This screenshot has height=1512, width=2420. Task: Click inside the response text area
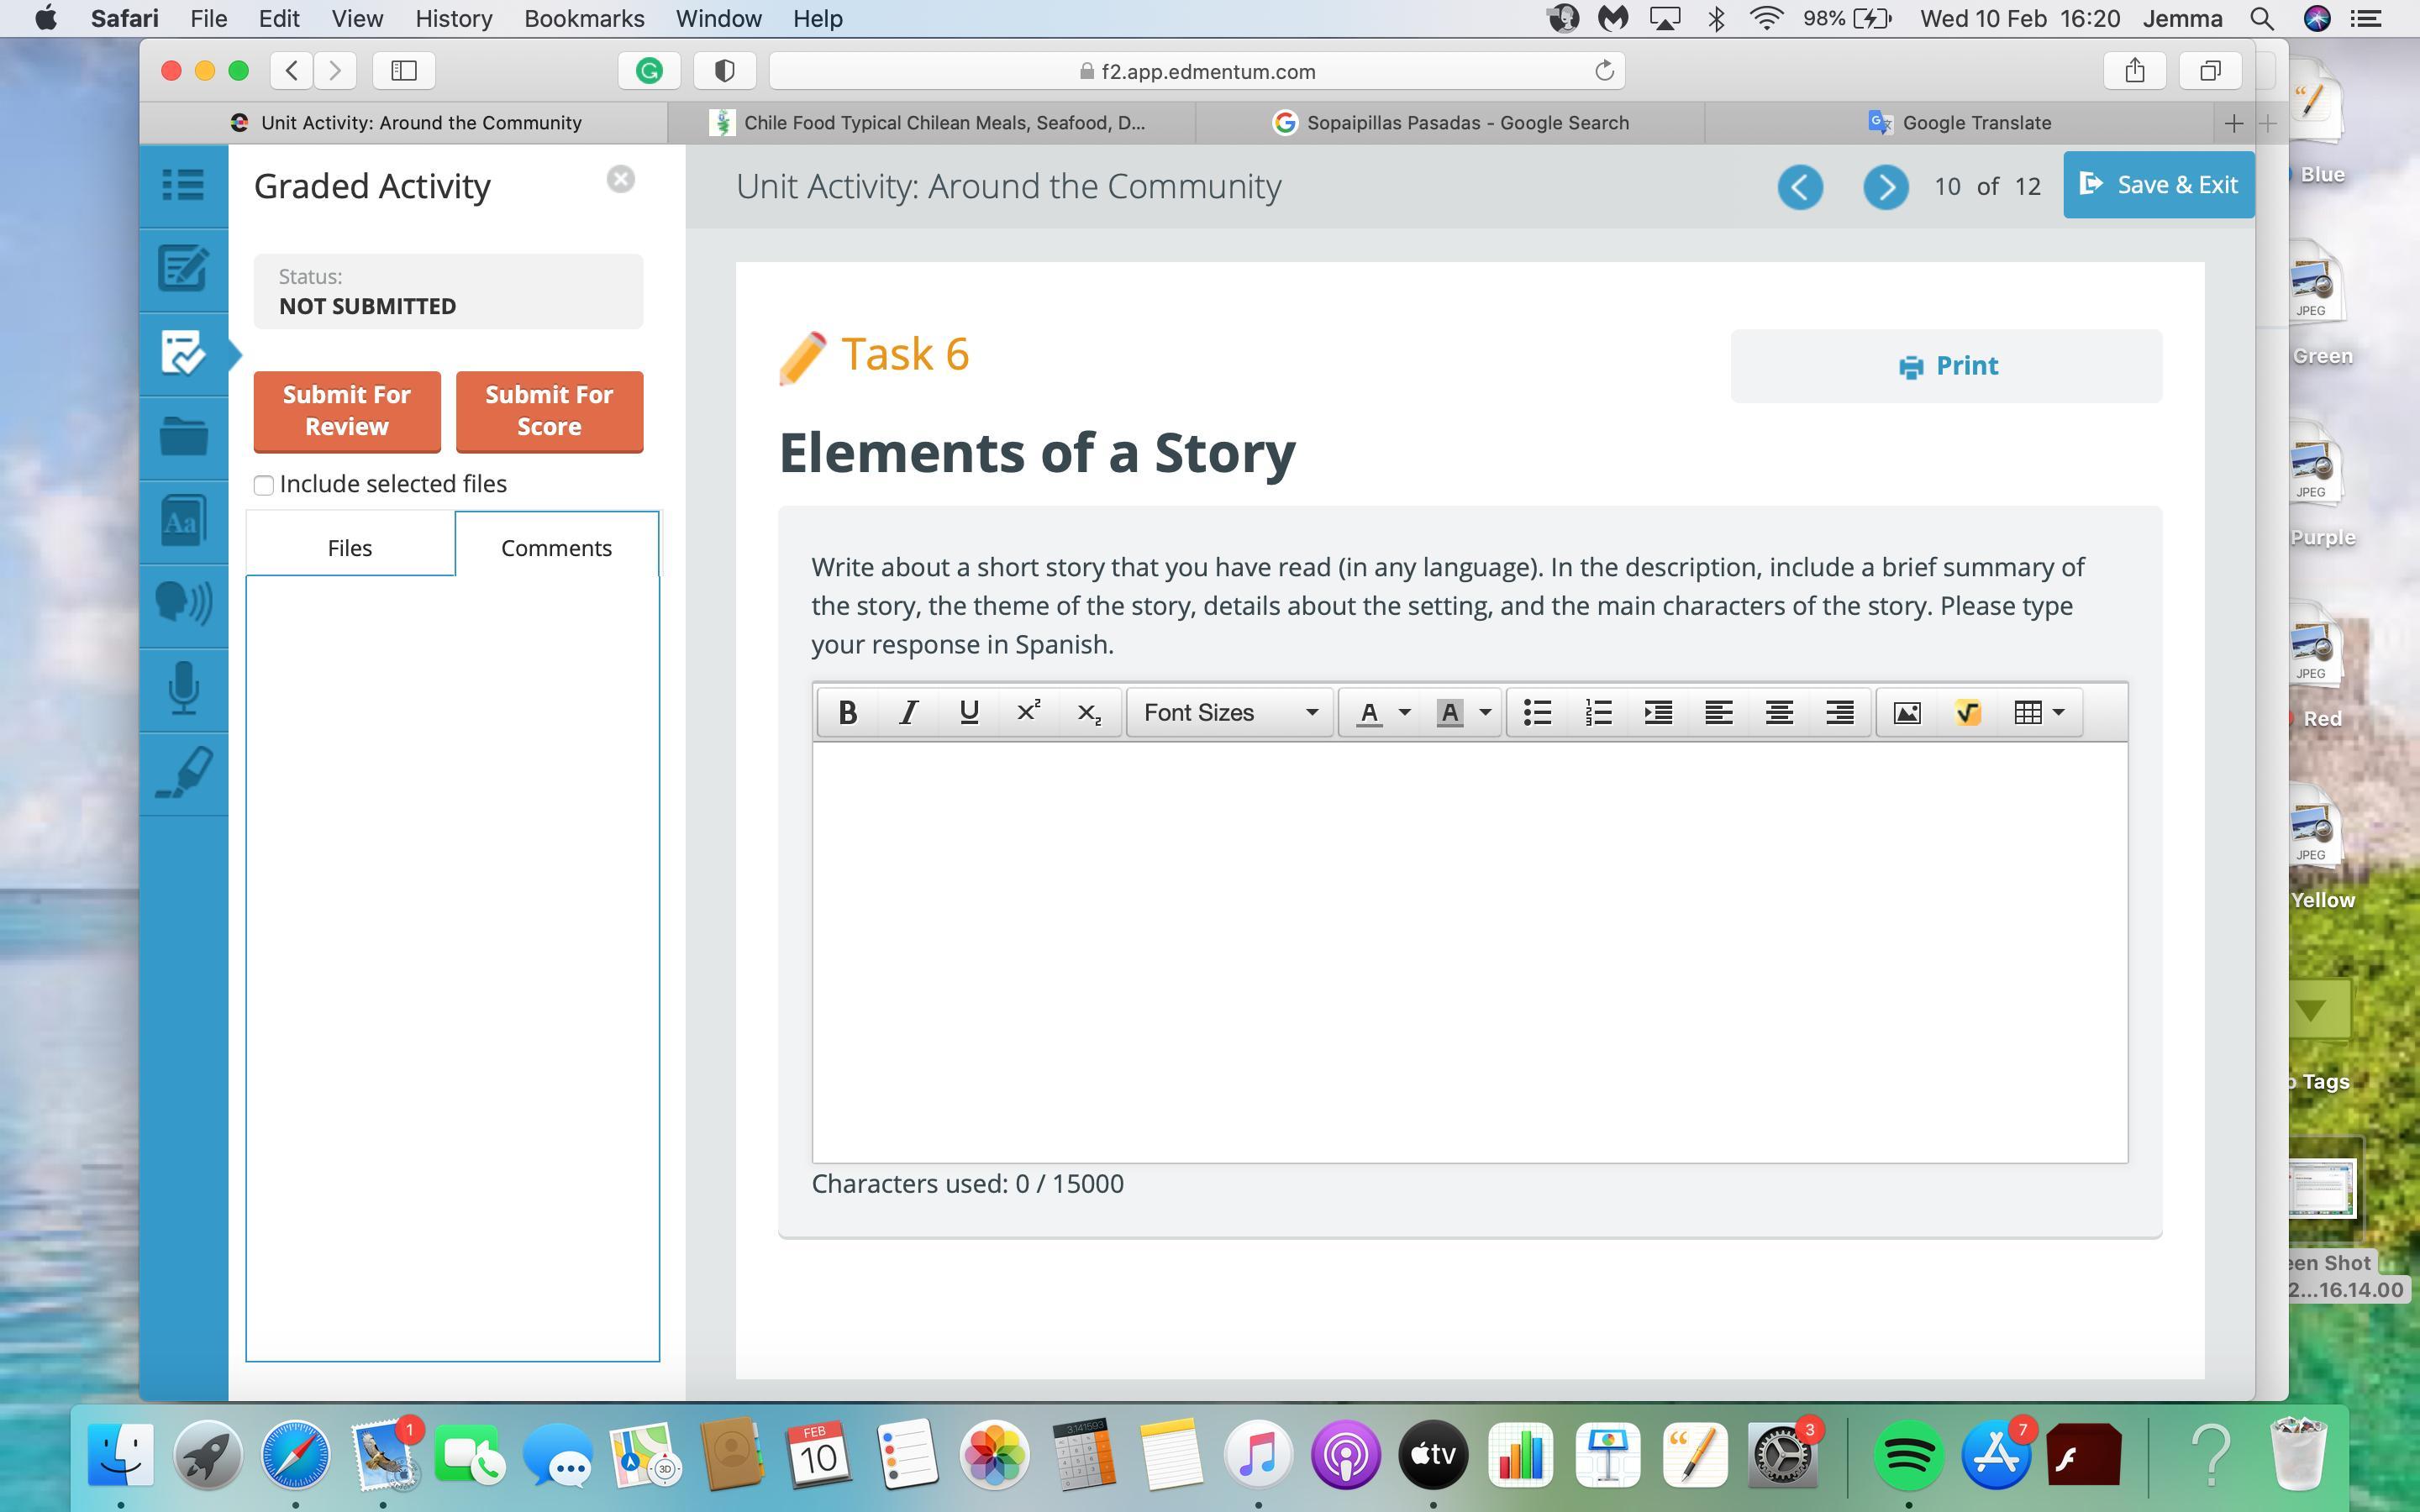click(x=1469, y=950)
